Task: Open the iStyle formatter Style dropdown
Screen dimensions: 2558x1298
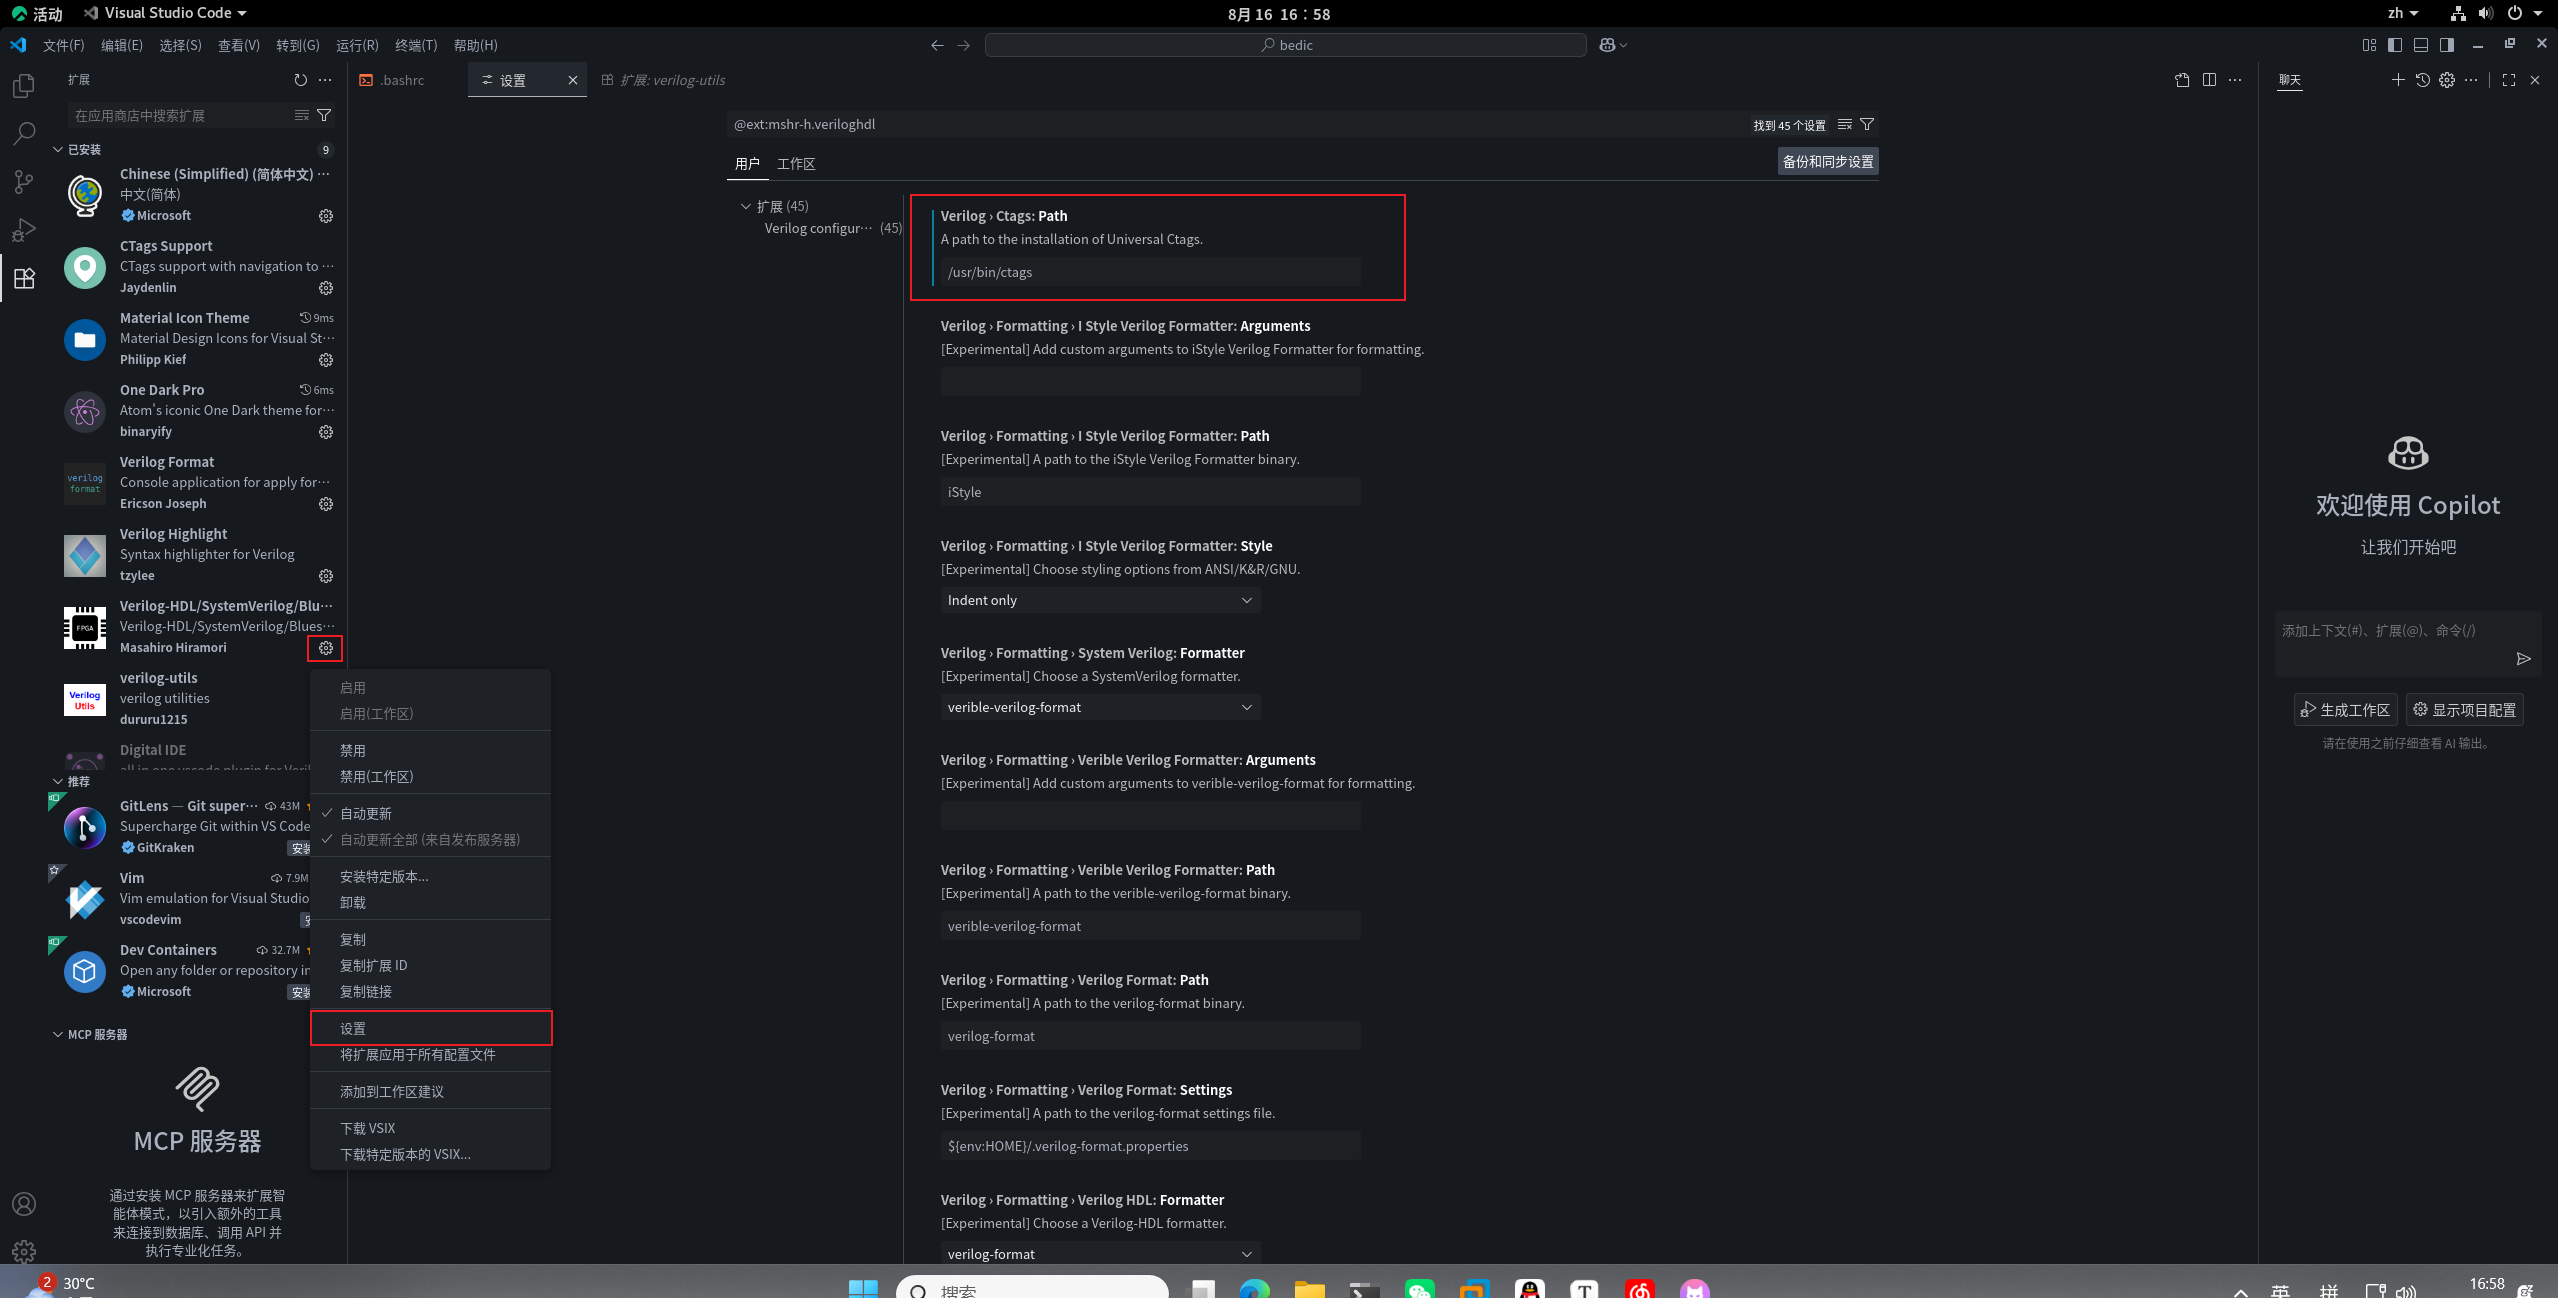Action: [x=1099, y=600]
